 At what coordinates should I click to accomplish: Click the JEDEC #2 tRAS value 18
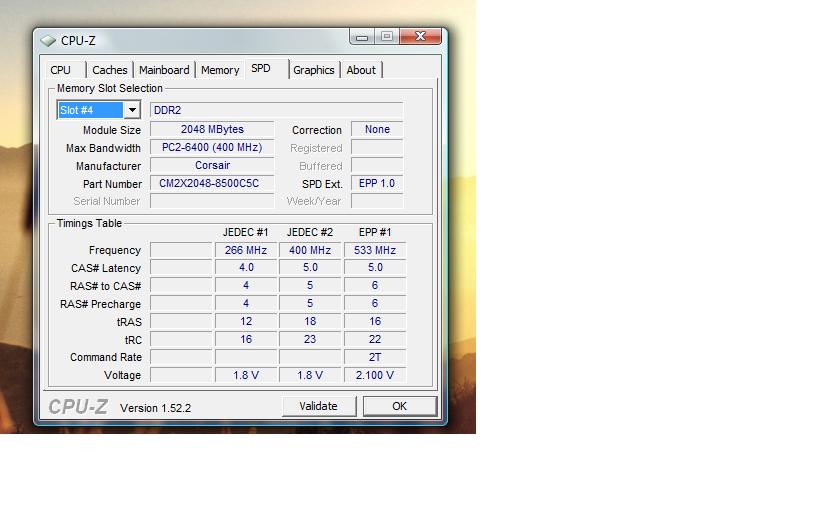pyautogui.click(x=310, y=321)
